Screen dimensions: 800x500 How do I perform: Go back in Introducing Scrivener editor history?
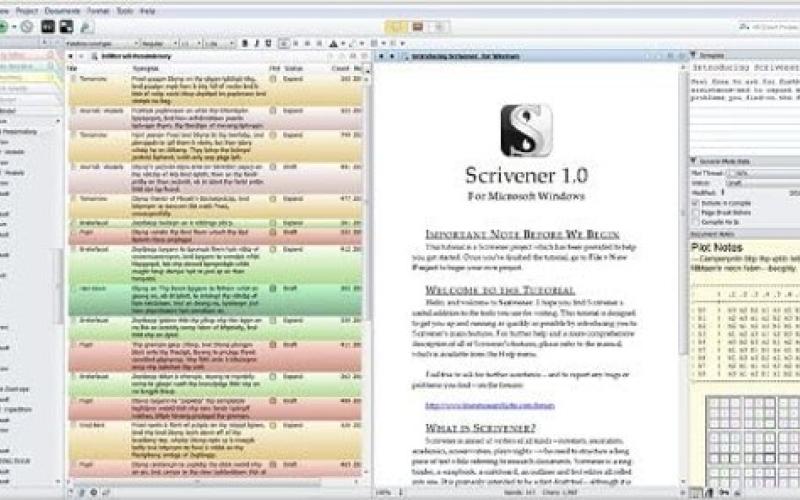pos(381,56)
